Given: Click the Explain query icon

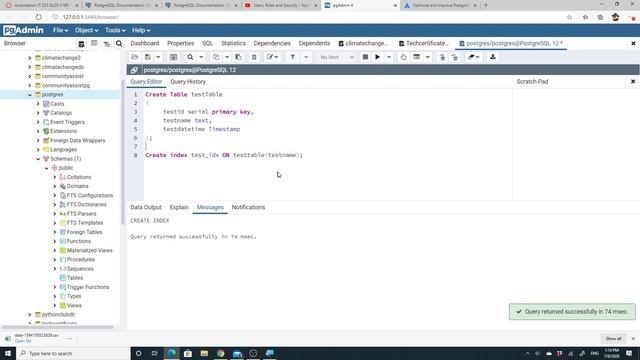Looking at the screenshot, I should (x=403, y=57).
